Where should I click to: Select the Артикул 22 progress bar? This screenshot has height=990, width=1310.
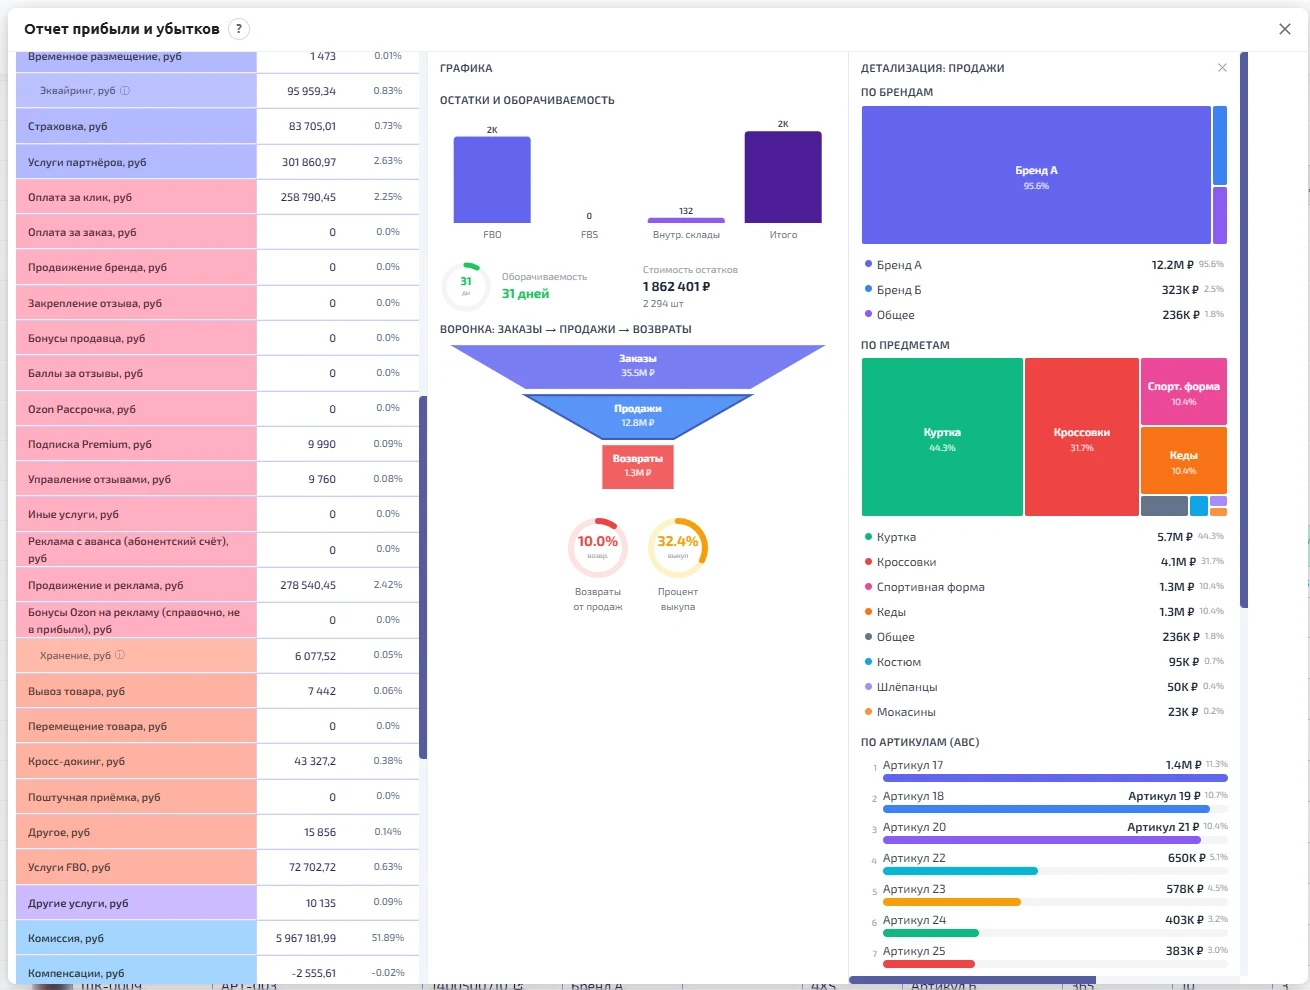(x=1055, y=871)
